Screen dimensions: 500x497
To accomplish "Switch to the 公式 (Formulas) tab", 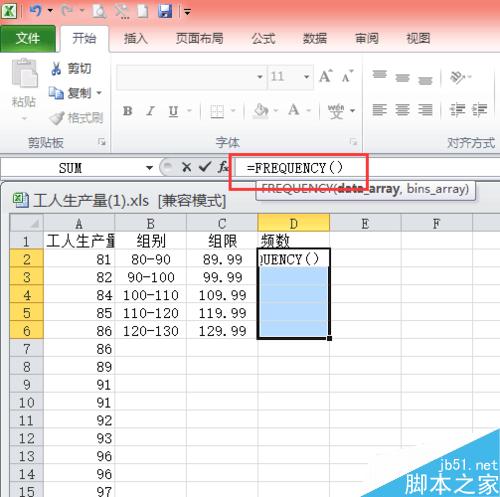I will coord(263,39).
